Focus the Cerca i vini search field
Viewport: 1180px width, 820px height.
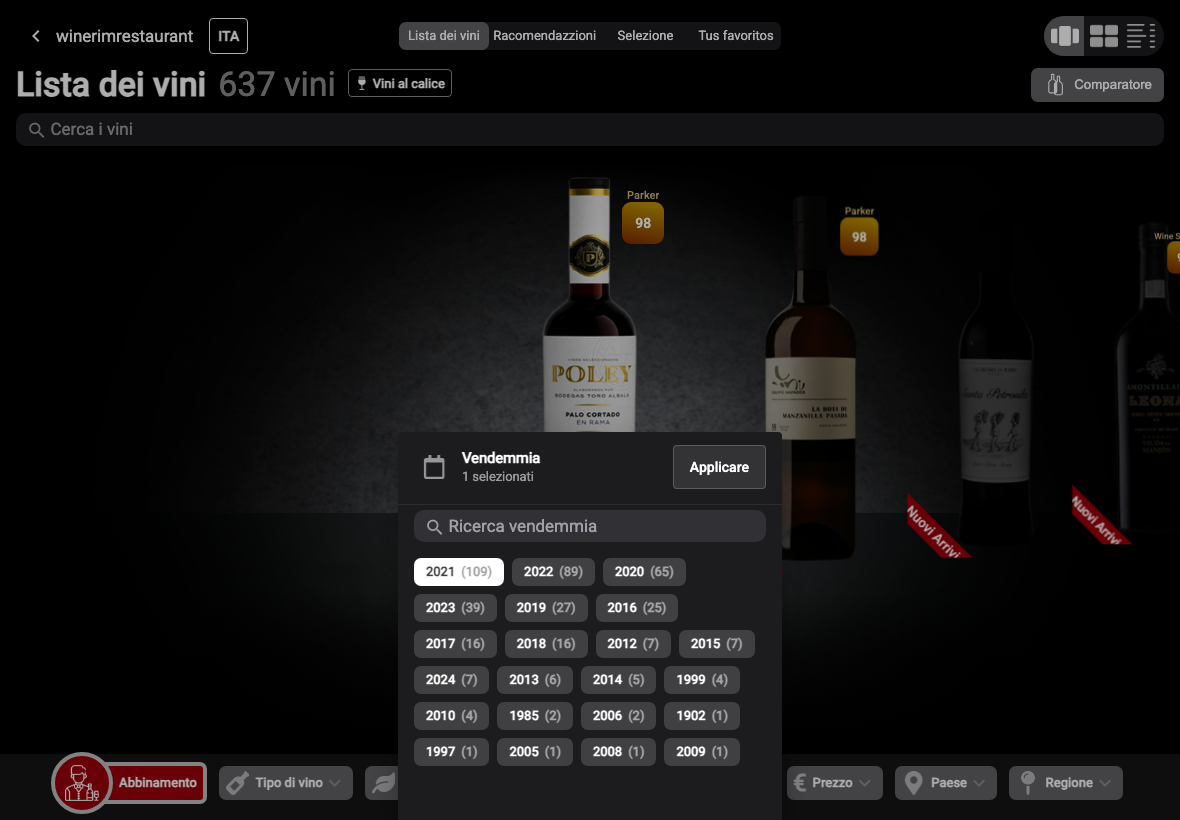[x=590, y=129]
